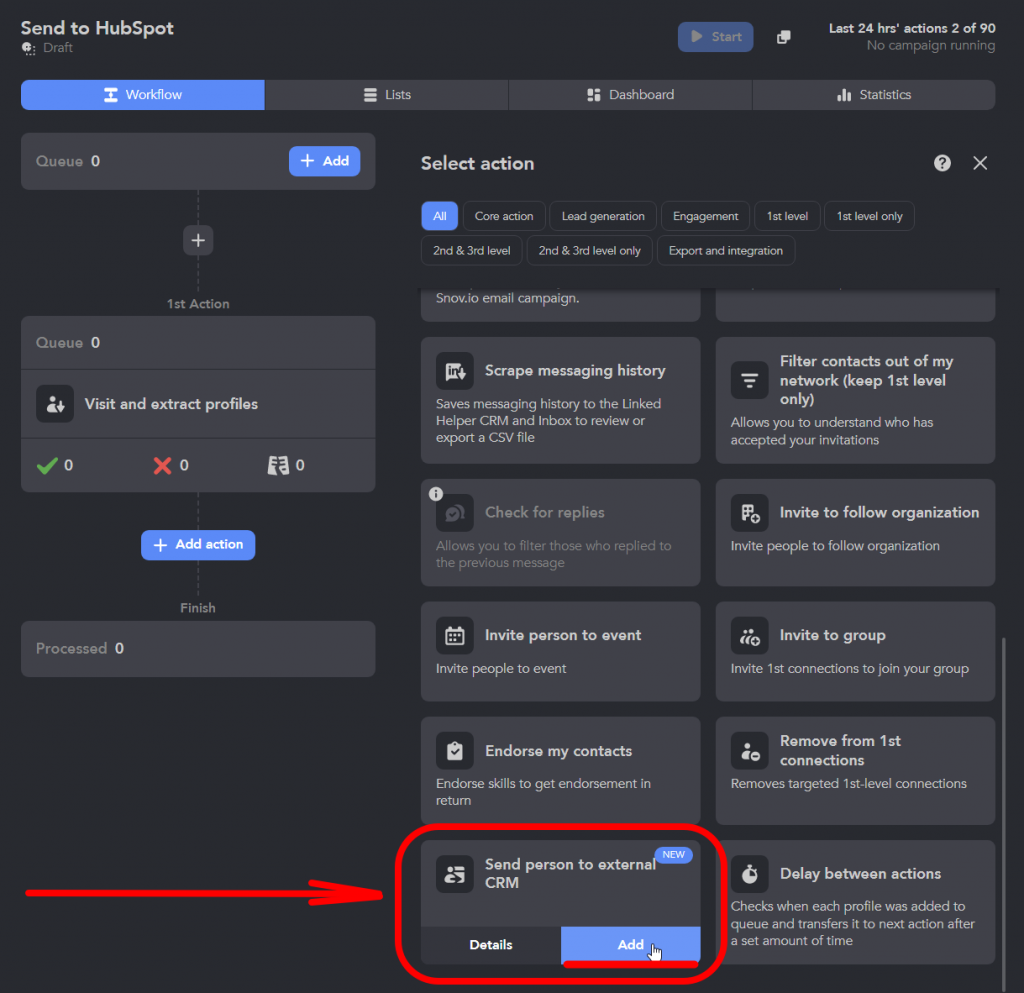
Task: Open help question mark in Select action
Action: click(x=942, y=163)
